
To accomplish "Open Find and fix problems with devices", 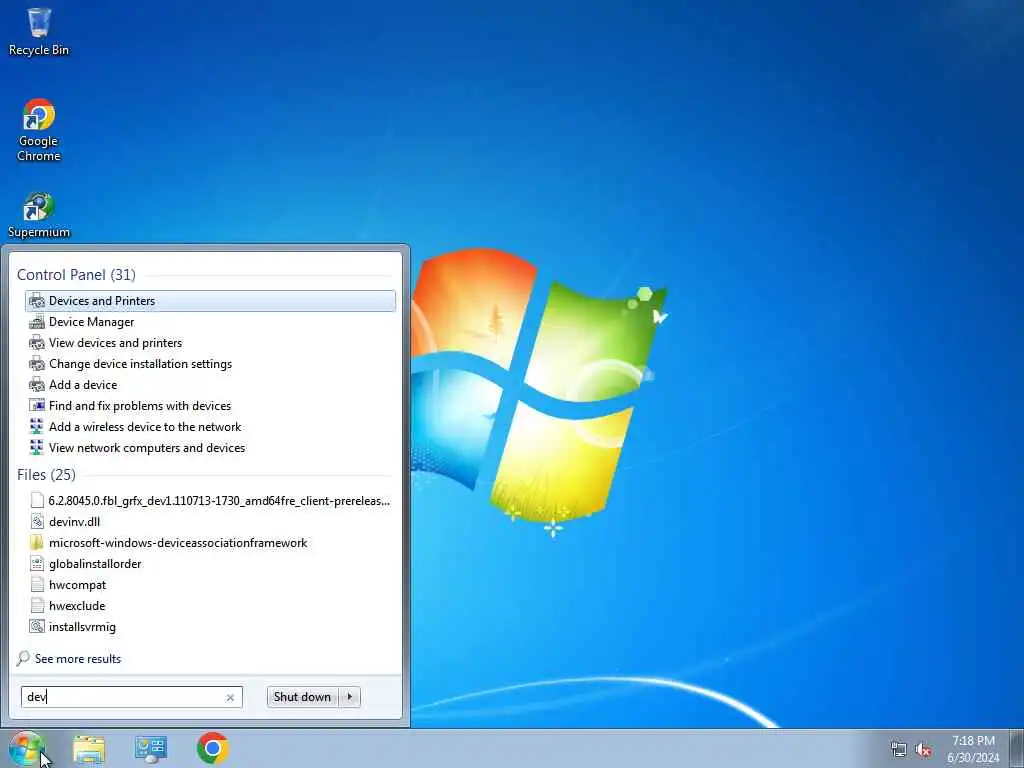I will (x=210, y=406).
